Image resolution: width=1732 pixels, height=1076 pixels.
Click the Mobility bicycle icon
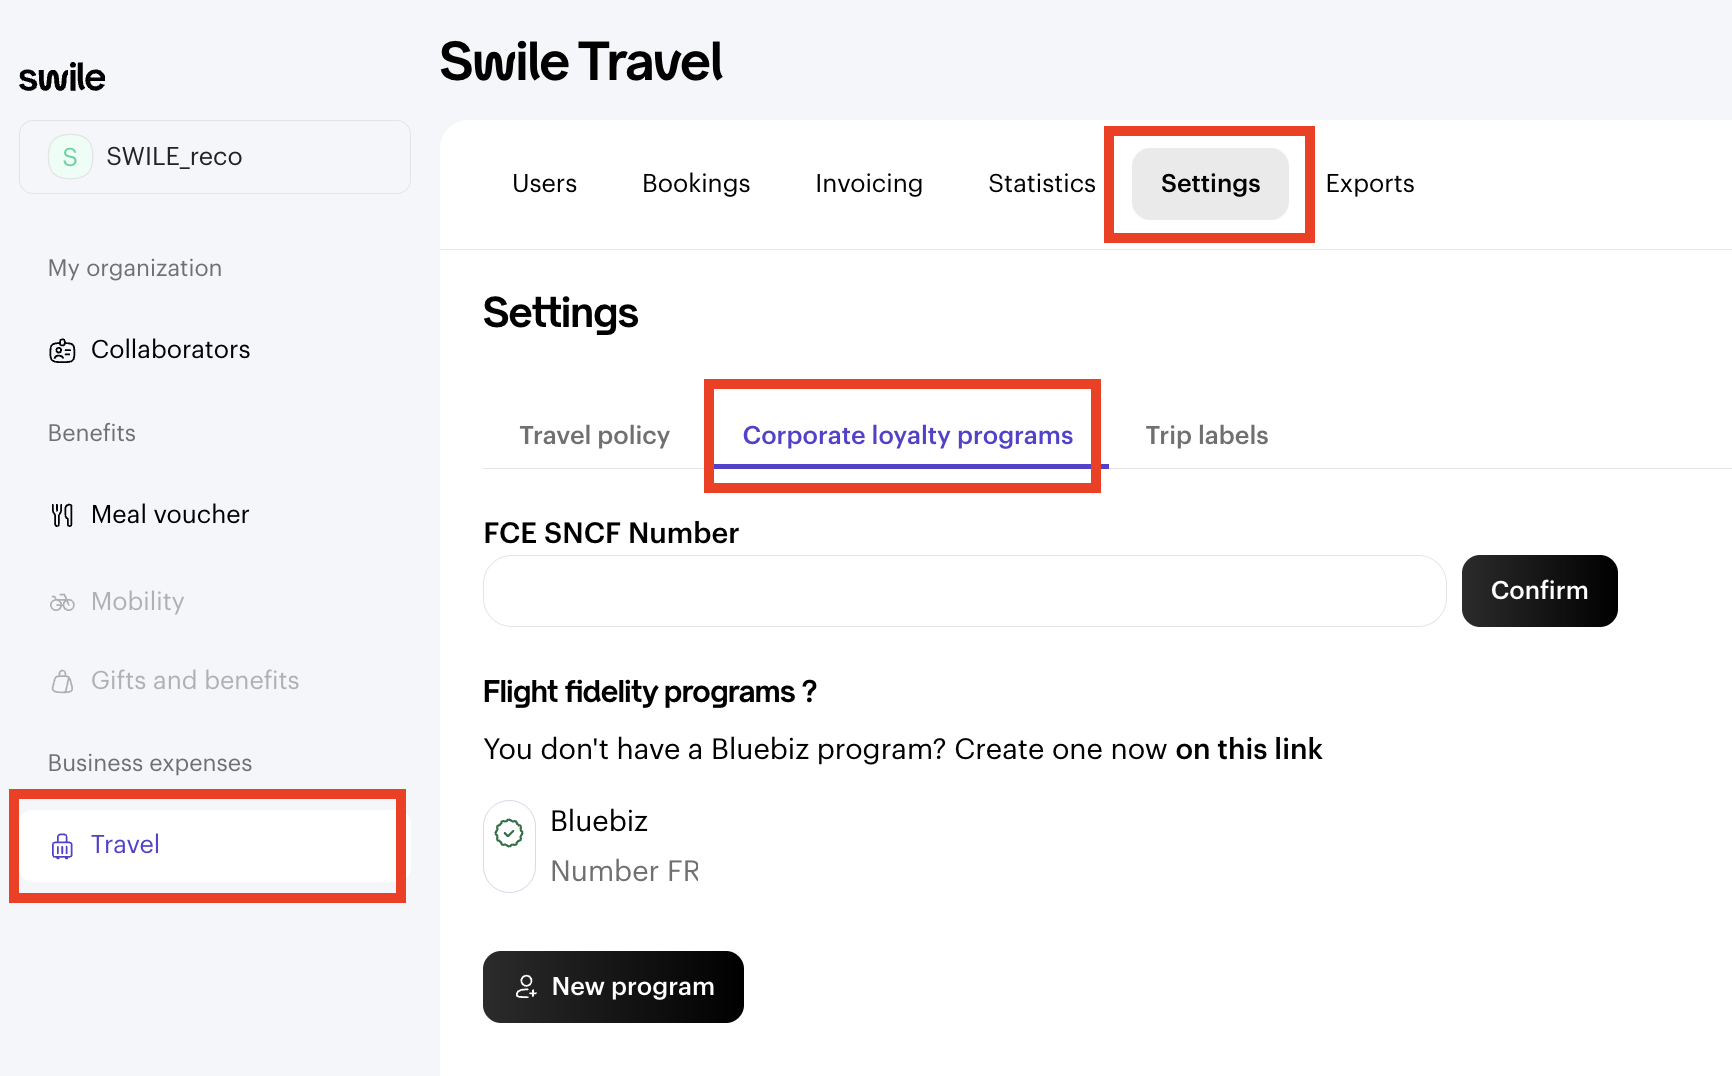62,602
